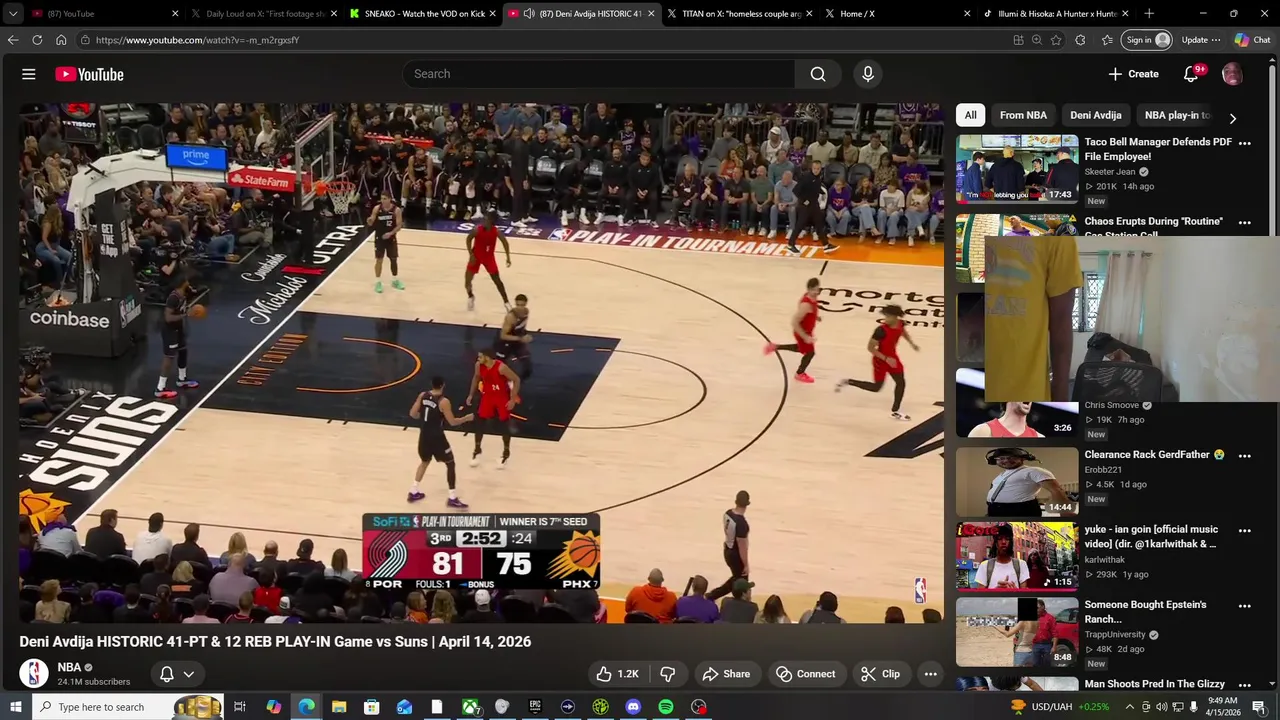Switch to SNEAKO Kick browser tab
This screenshot has width=1280, height=720.
[424, 14]
